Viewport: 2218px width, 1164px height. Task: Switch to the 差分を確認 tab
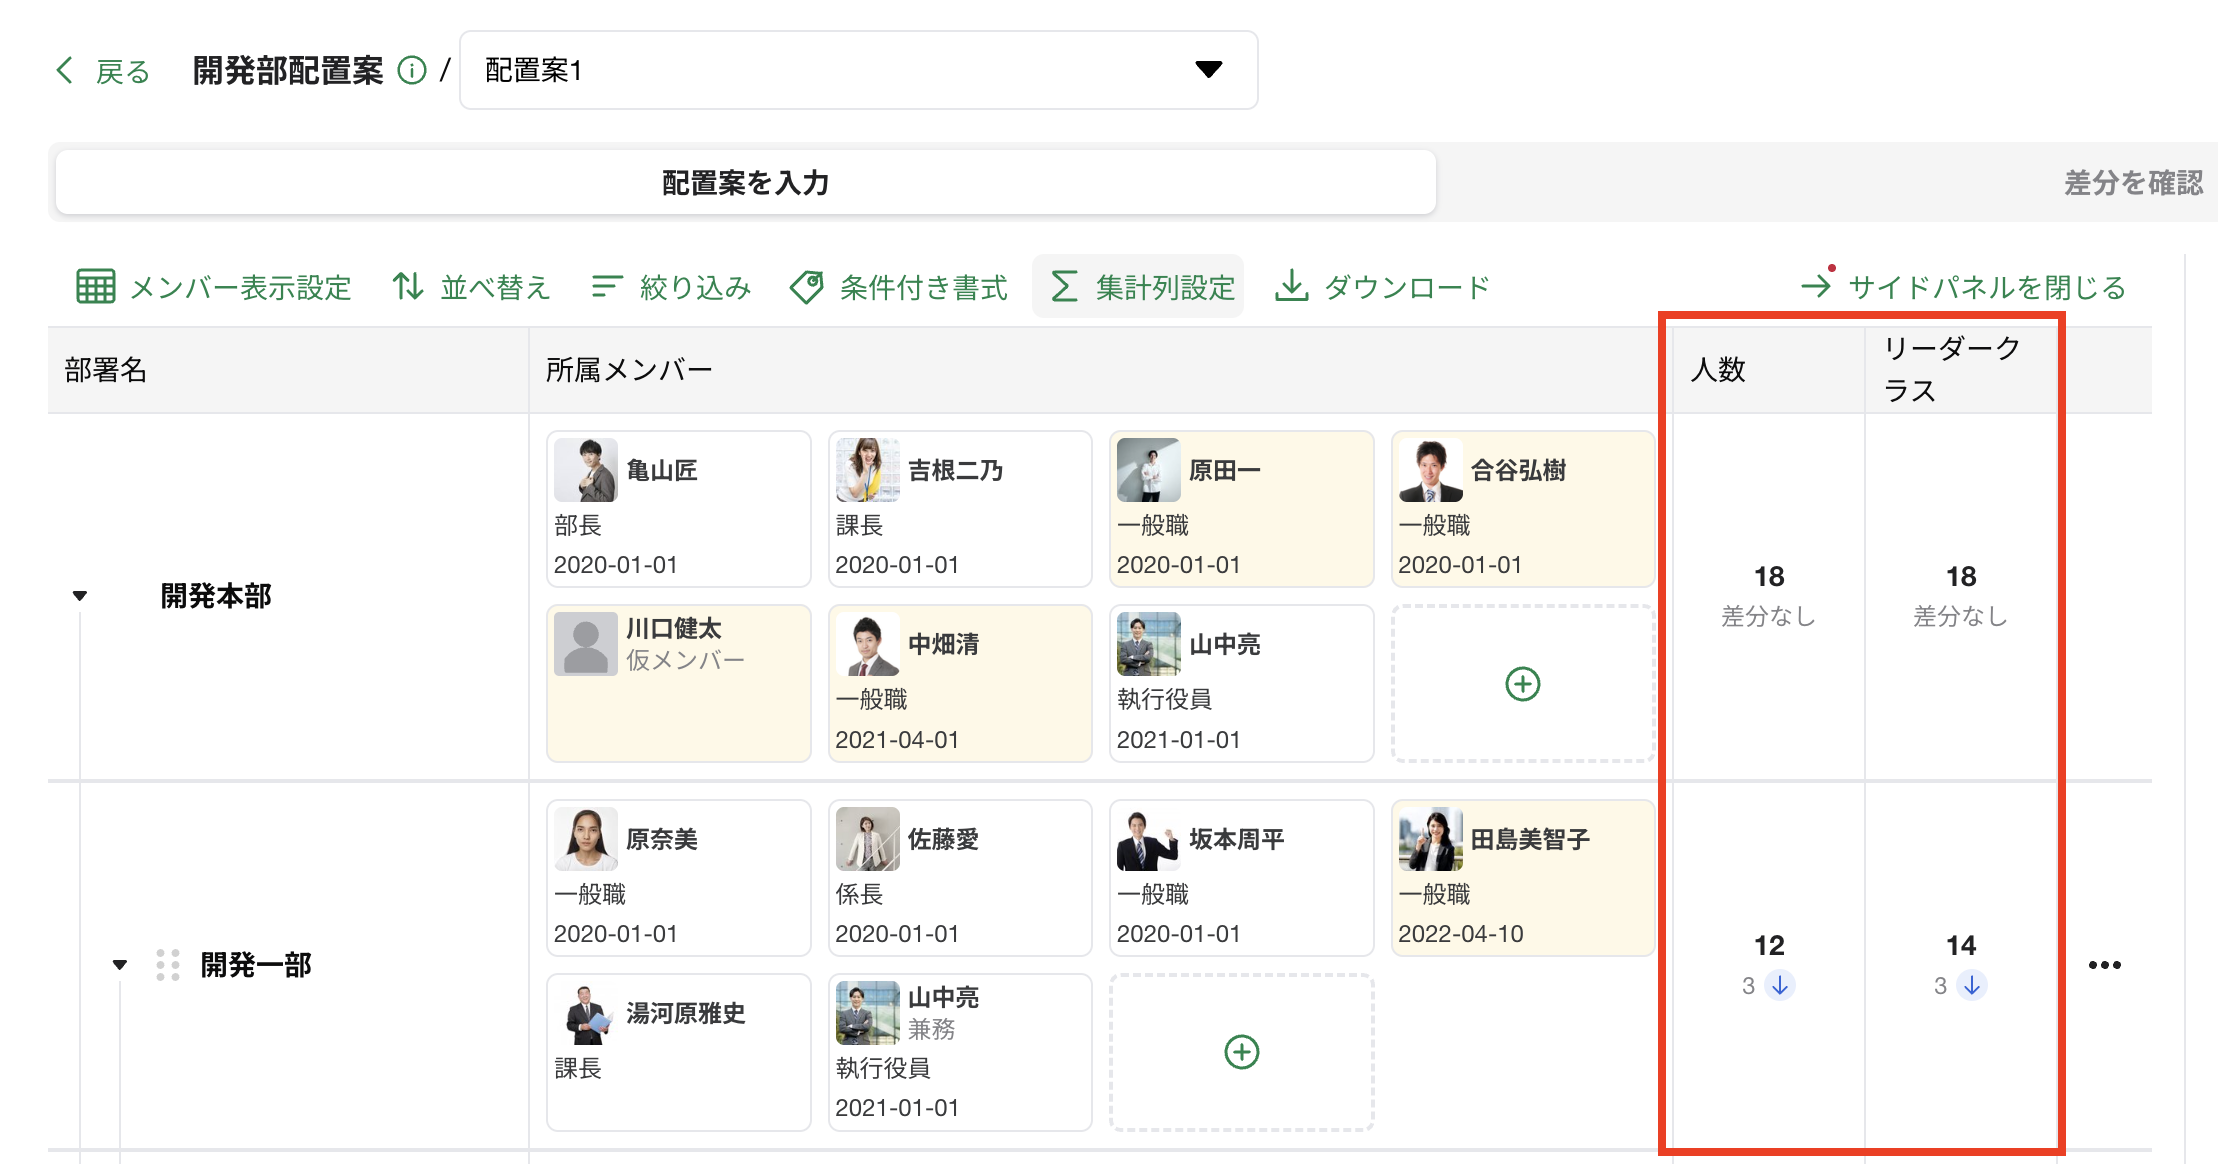pos(2132,183)
